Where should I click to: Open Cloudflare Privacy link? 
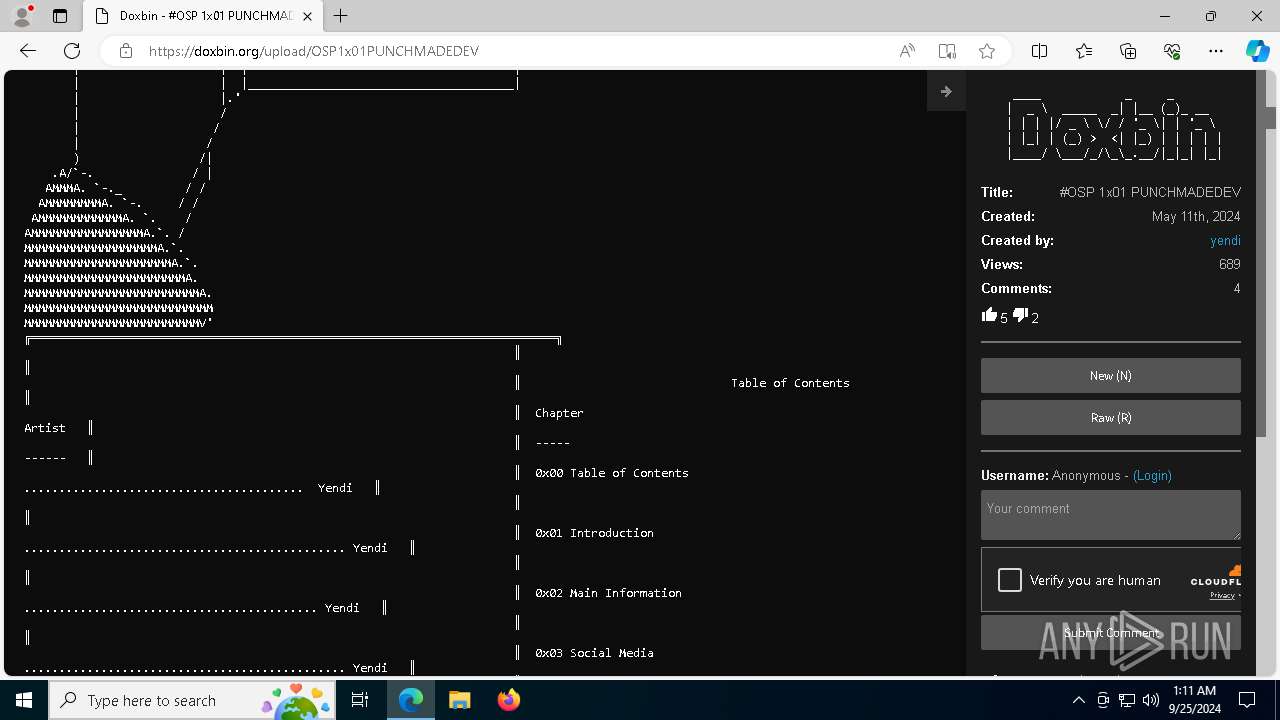1222,595
